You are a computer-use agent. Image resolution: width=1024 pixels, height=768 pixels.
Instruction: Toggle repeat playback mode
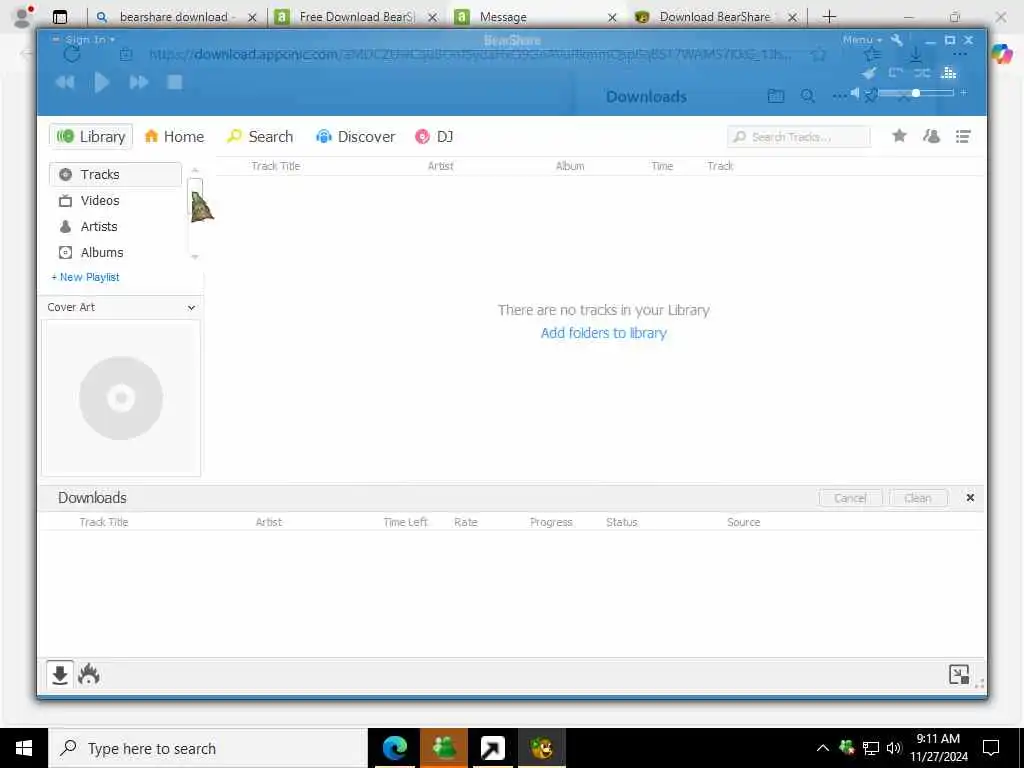pyautogui.click(x=895, y=73)
